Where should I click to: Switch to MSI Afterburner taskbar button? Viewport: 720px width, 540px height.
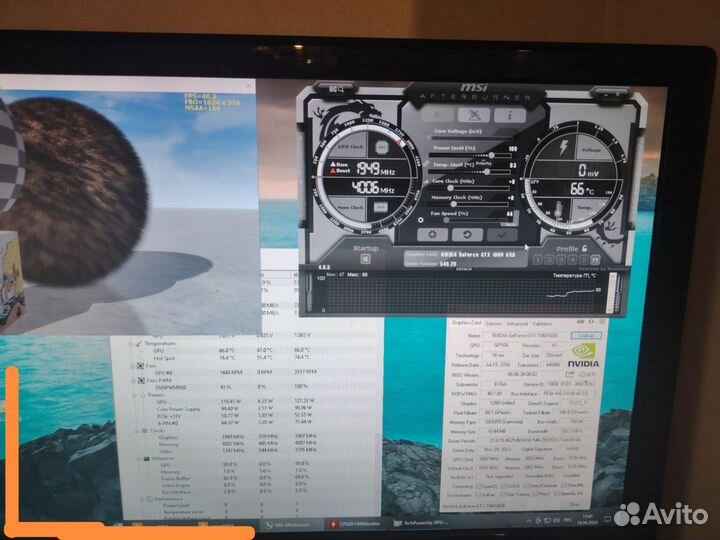[292, 524]
